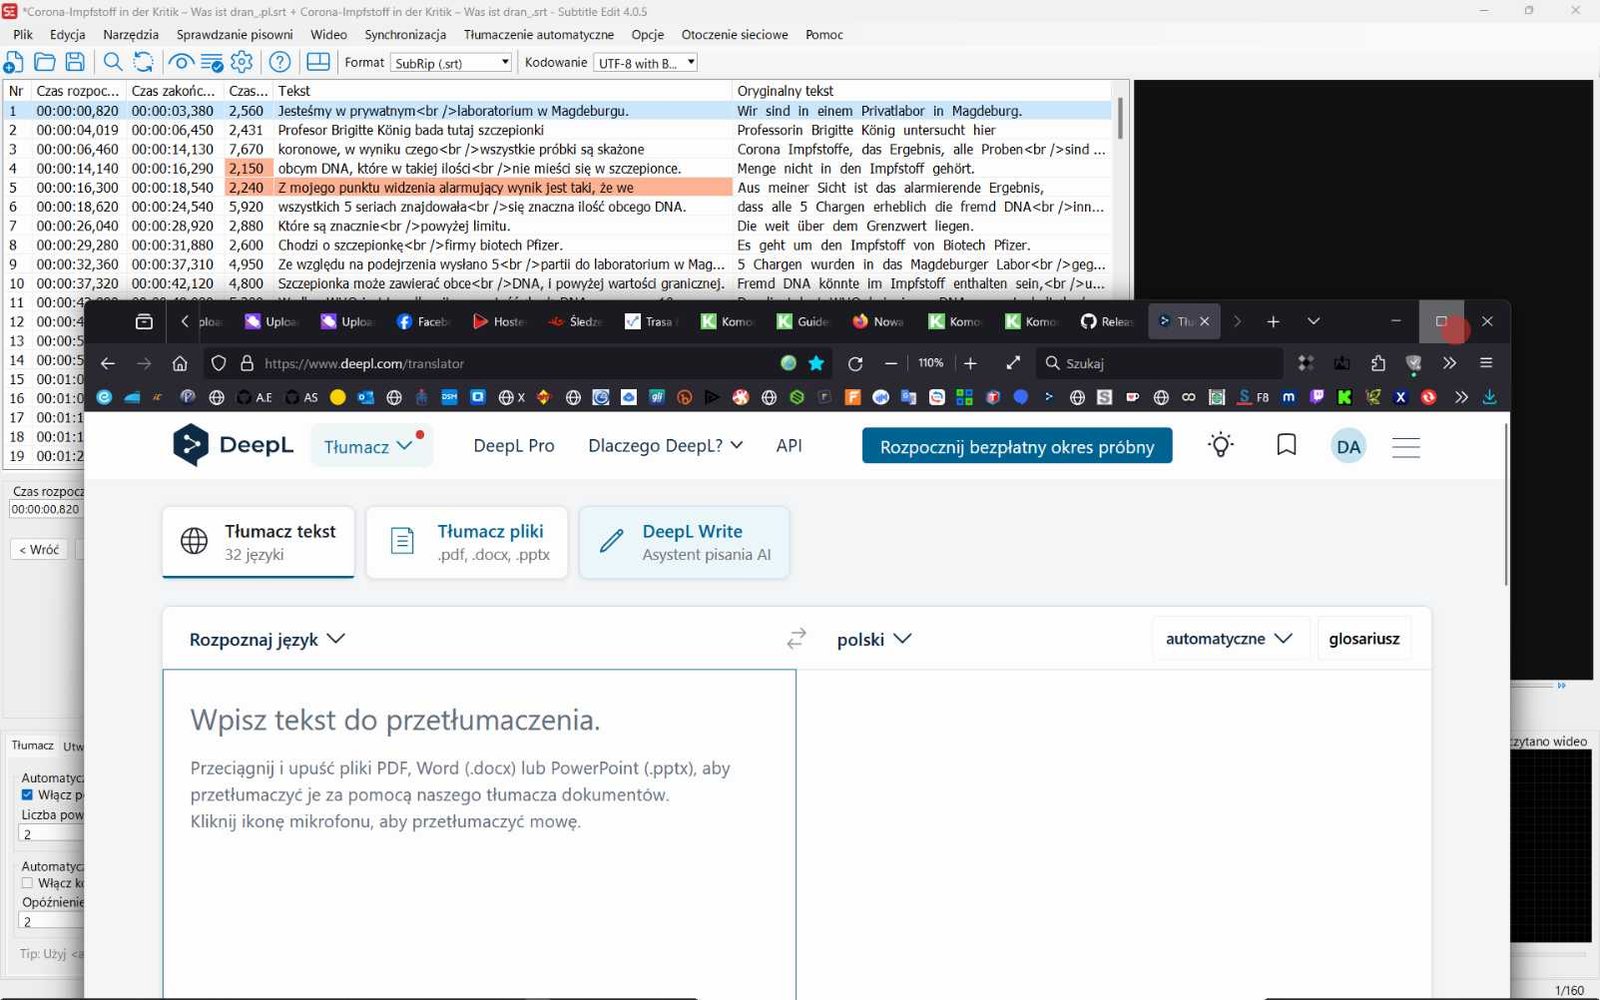Click the GitHub Releases browser tab

pos(1107,321)
